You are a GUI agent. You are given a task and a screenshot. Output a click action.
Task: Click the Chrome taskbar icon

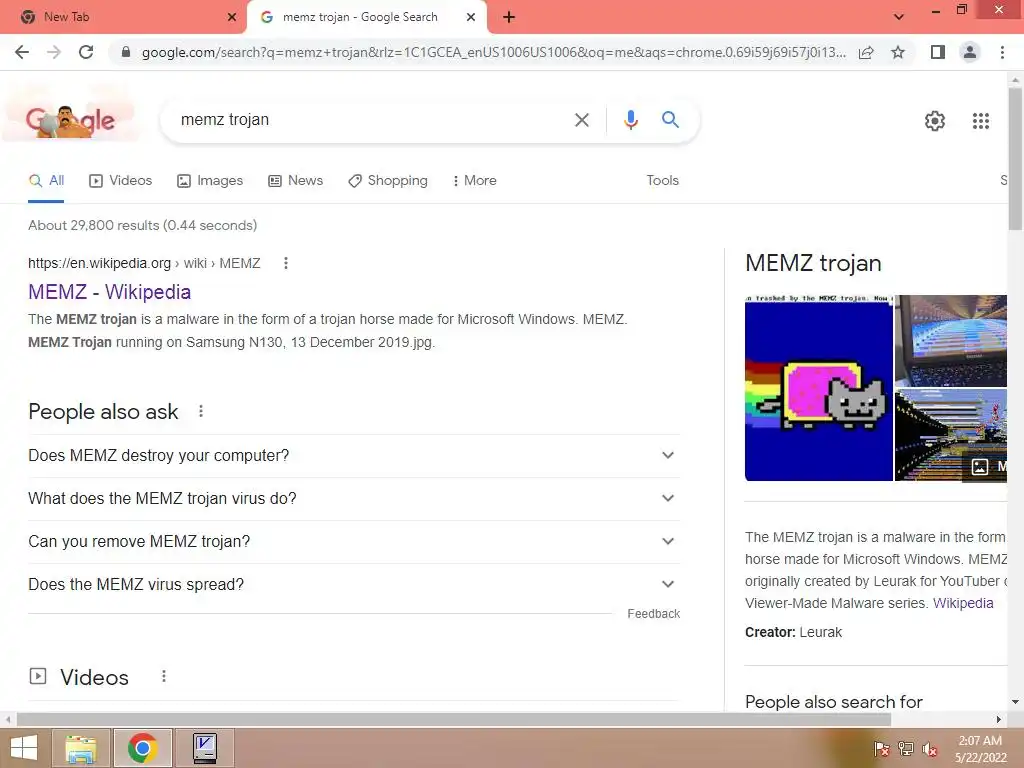pyautogui.click(x=143, y=748)
